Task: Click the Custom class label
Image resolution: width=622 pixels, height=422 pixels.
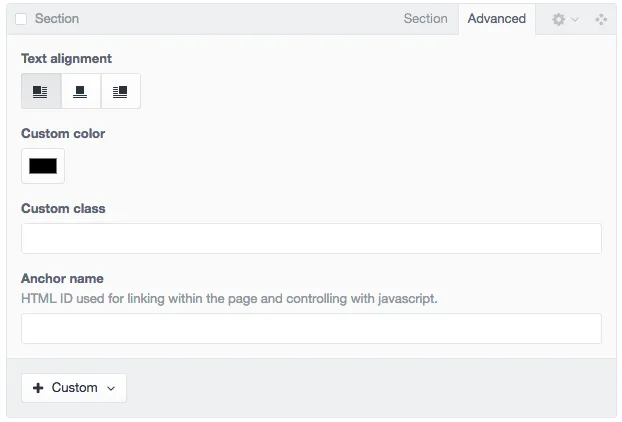Action: coord(63,209)
